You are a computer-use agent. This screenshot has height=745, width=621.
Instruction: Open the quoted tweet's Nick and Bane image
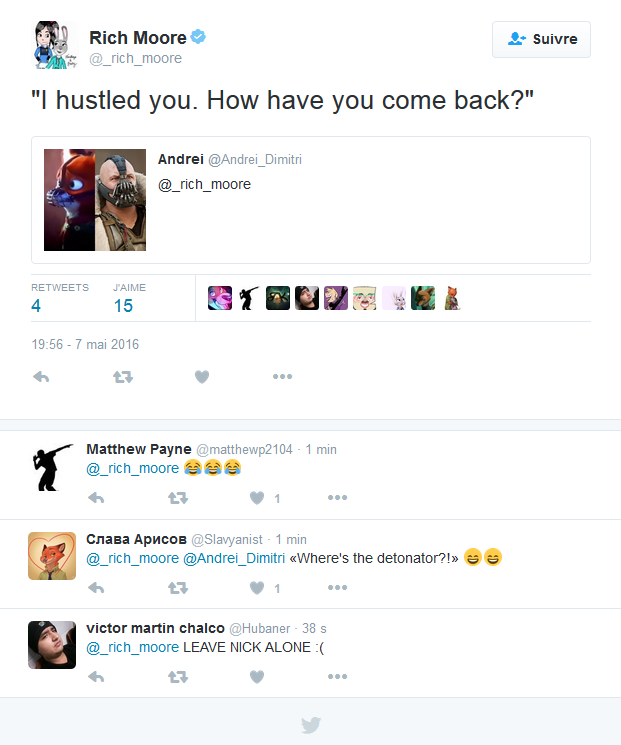[x=95, y=200]
